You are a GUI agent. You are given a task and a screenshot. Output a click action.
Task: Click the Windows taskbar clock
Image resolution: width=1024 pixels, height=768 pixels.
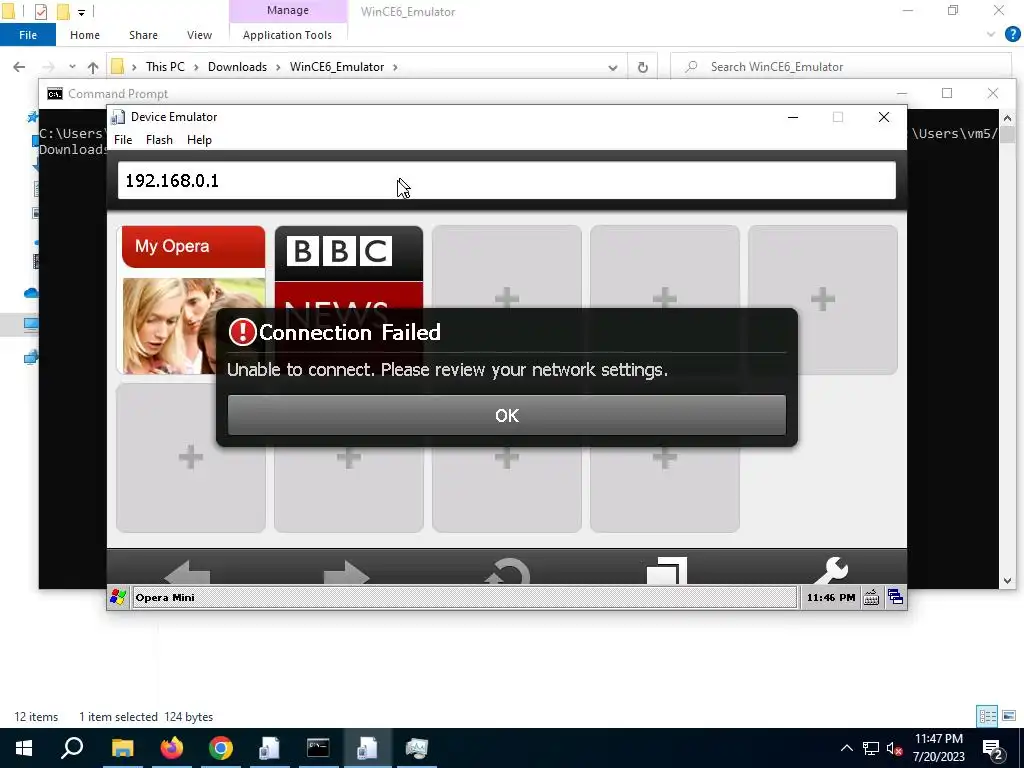938,748
